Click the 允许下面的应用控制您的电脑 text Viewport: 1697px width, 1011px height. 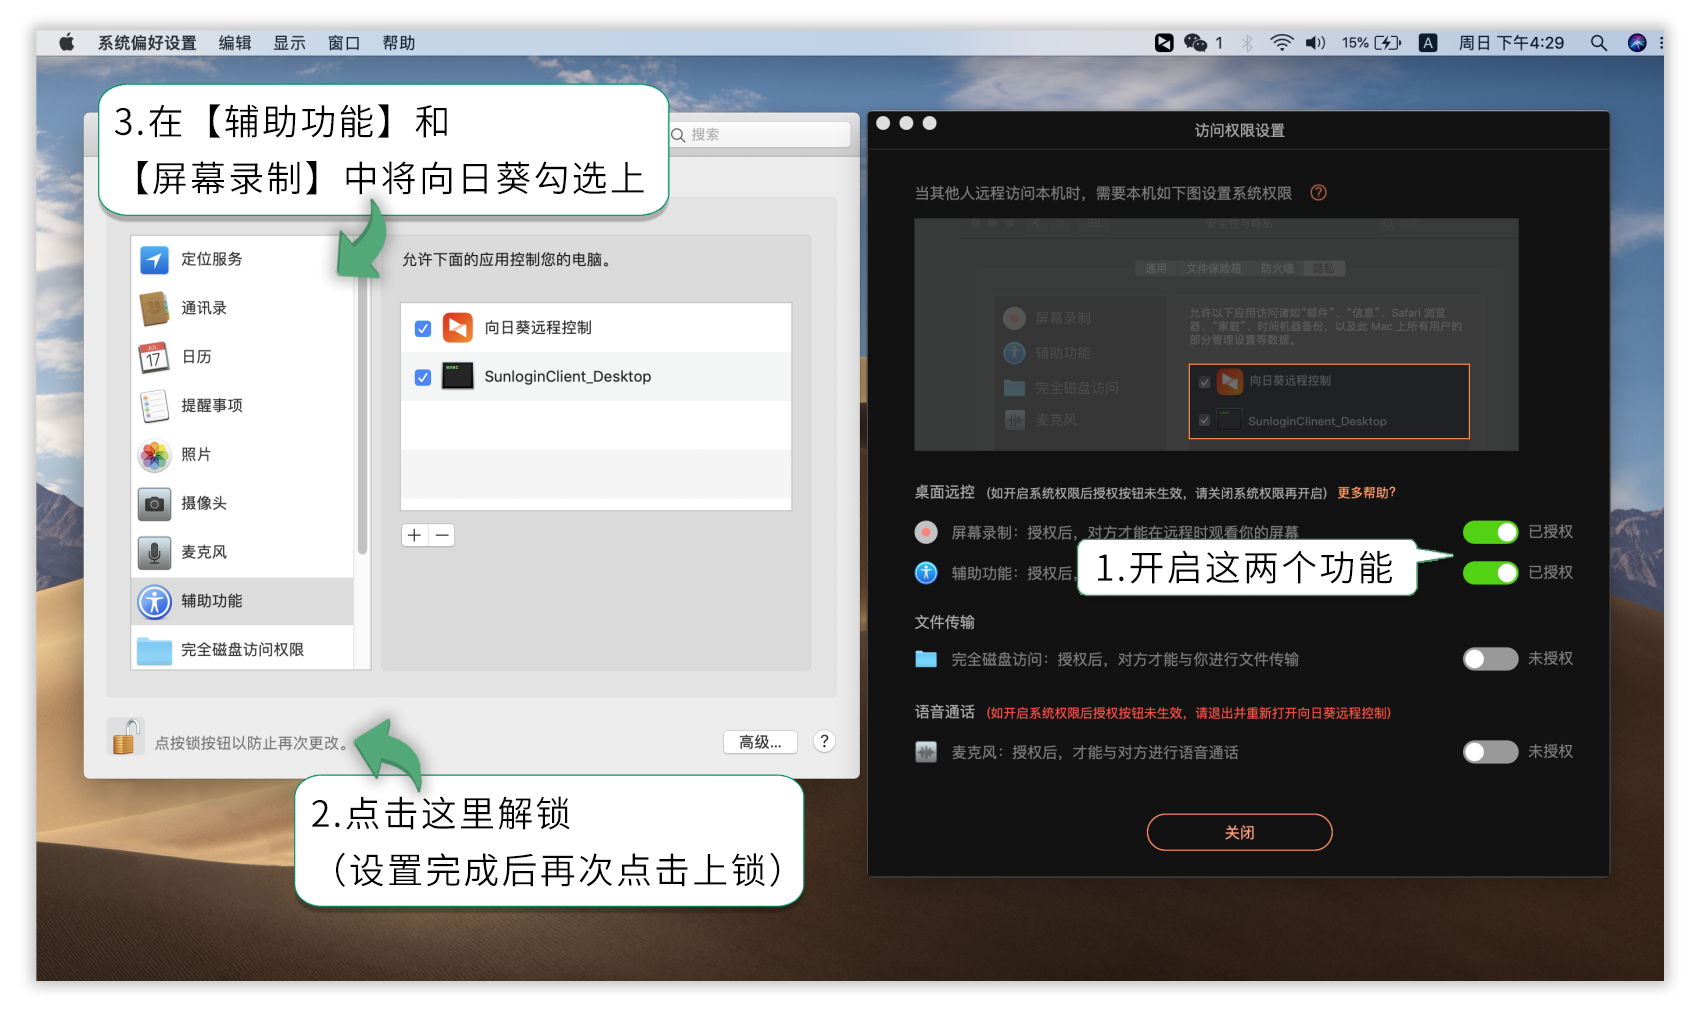coord(509,260)
